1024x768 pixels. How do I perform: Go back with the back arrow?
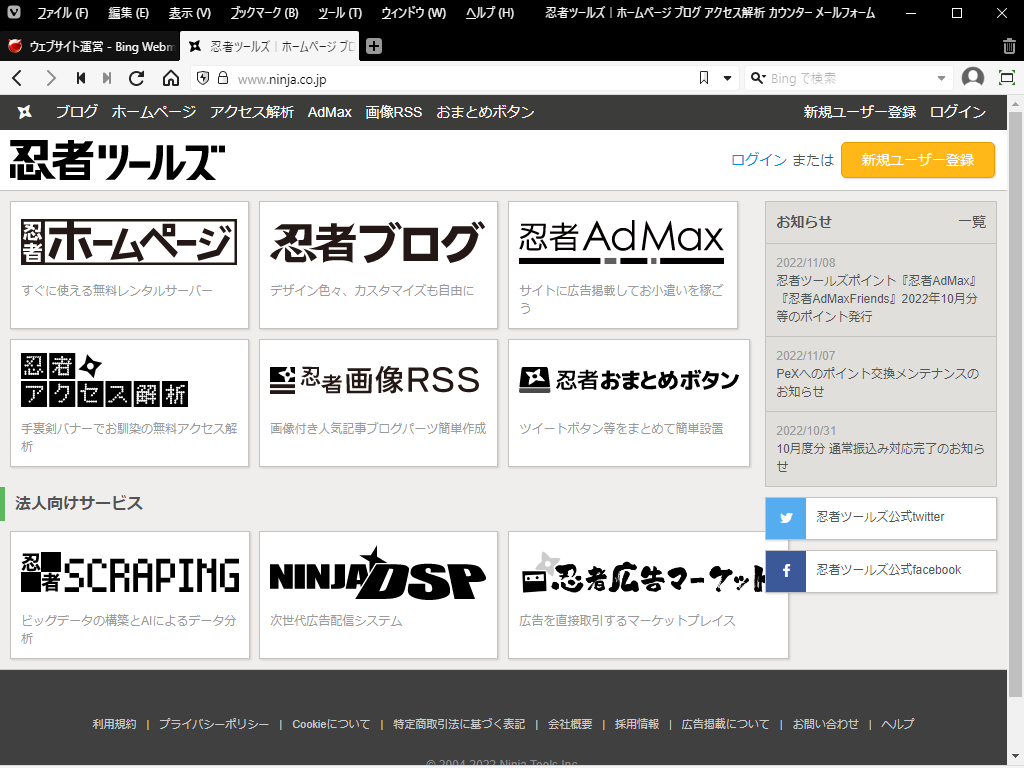18,78
